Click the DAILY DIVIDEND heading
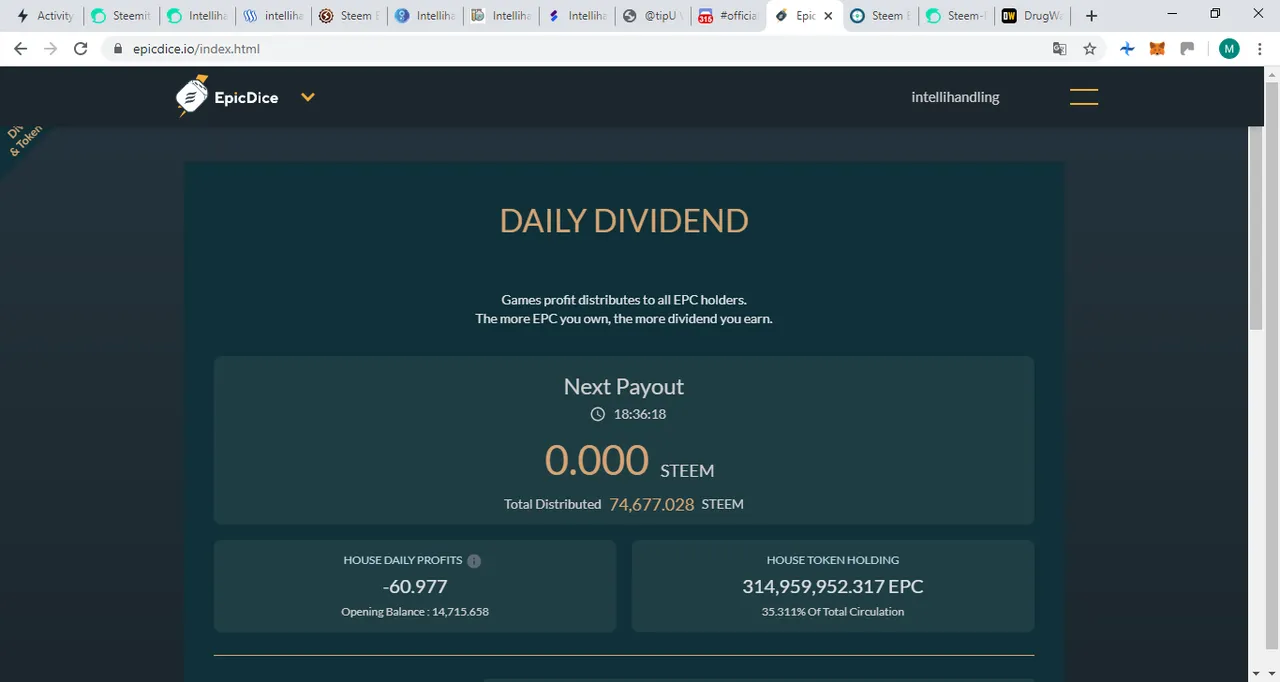Screen dimensions: 1280x682 (624, 221)
